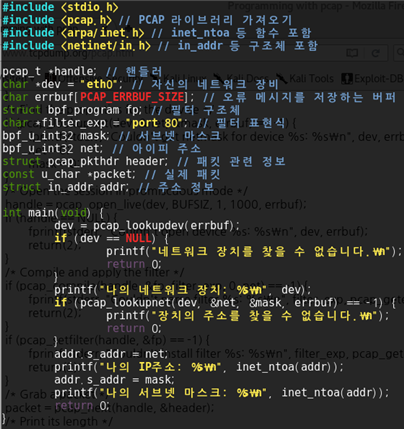The width and height of the screenshot is (404, 433).
Task: Click the 'int main(void) {' line
Action: click(53, 213)
